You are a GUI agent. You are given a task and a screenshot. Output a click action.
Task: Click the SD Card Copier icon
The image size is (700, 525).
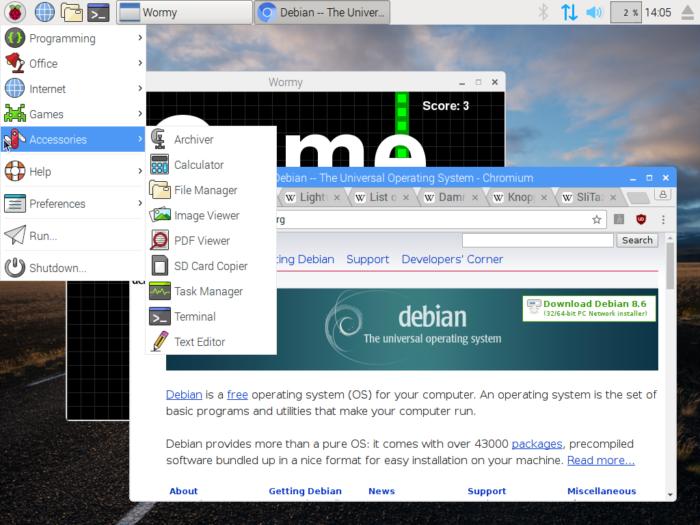(159, 266)
